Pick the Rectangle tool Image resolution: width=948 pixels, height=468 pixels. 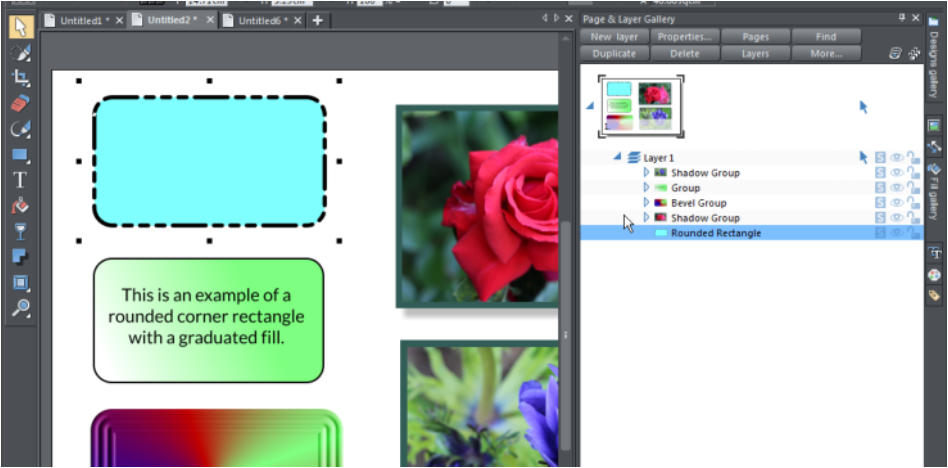(20, 155)
